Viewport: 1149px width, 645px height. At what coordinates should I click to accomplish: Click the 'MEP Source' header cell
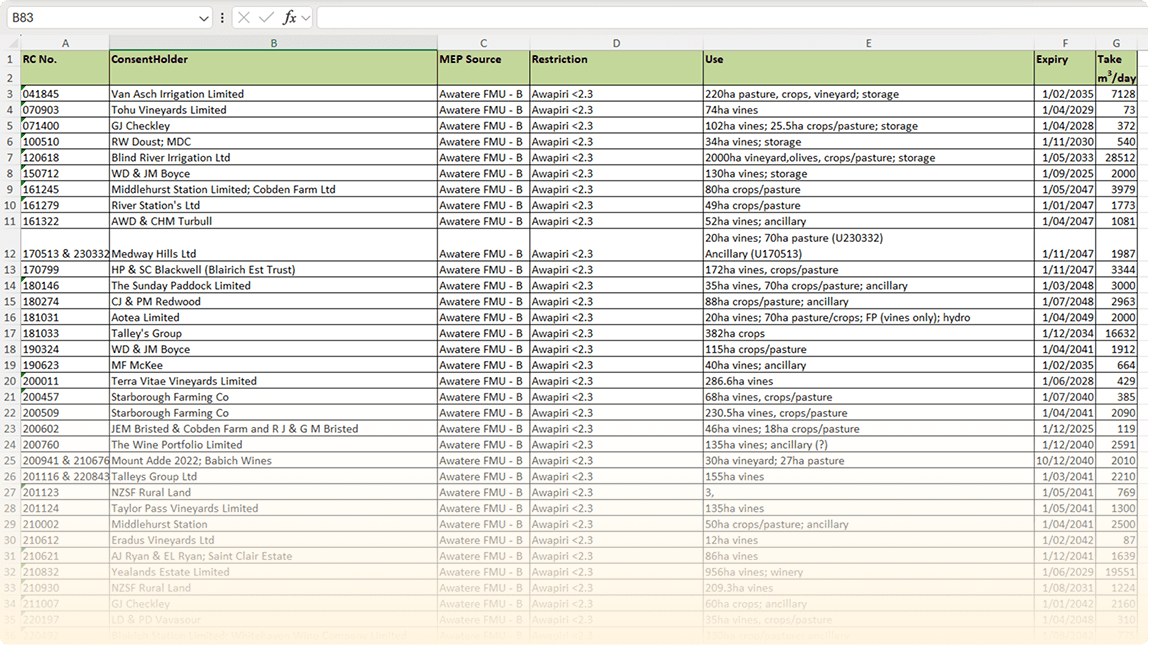click(x=484, y=59)
